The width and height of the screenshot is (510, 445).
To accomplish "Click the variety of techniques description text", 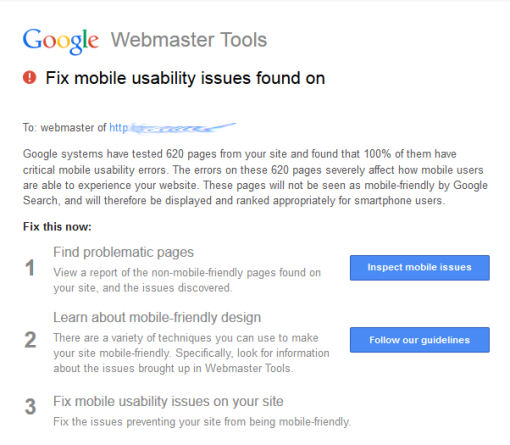I will point(191,353).
